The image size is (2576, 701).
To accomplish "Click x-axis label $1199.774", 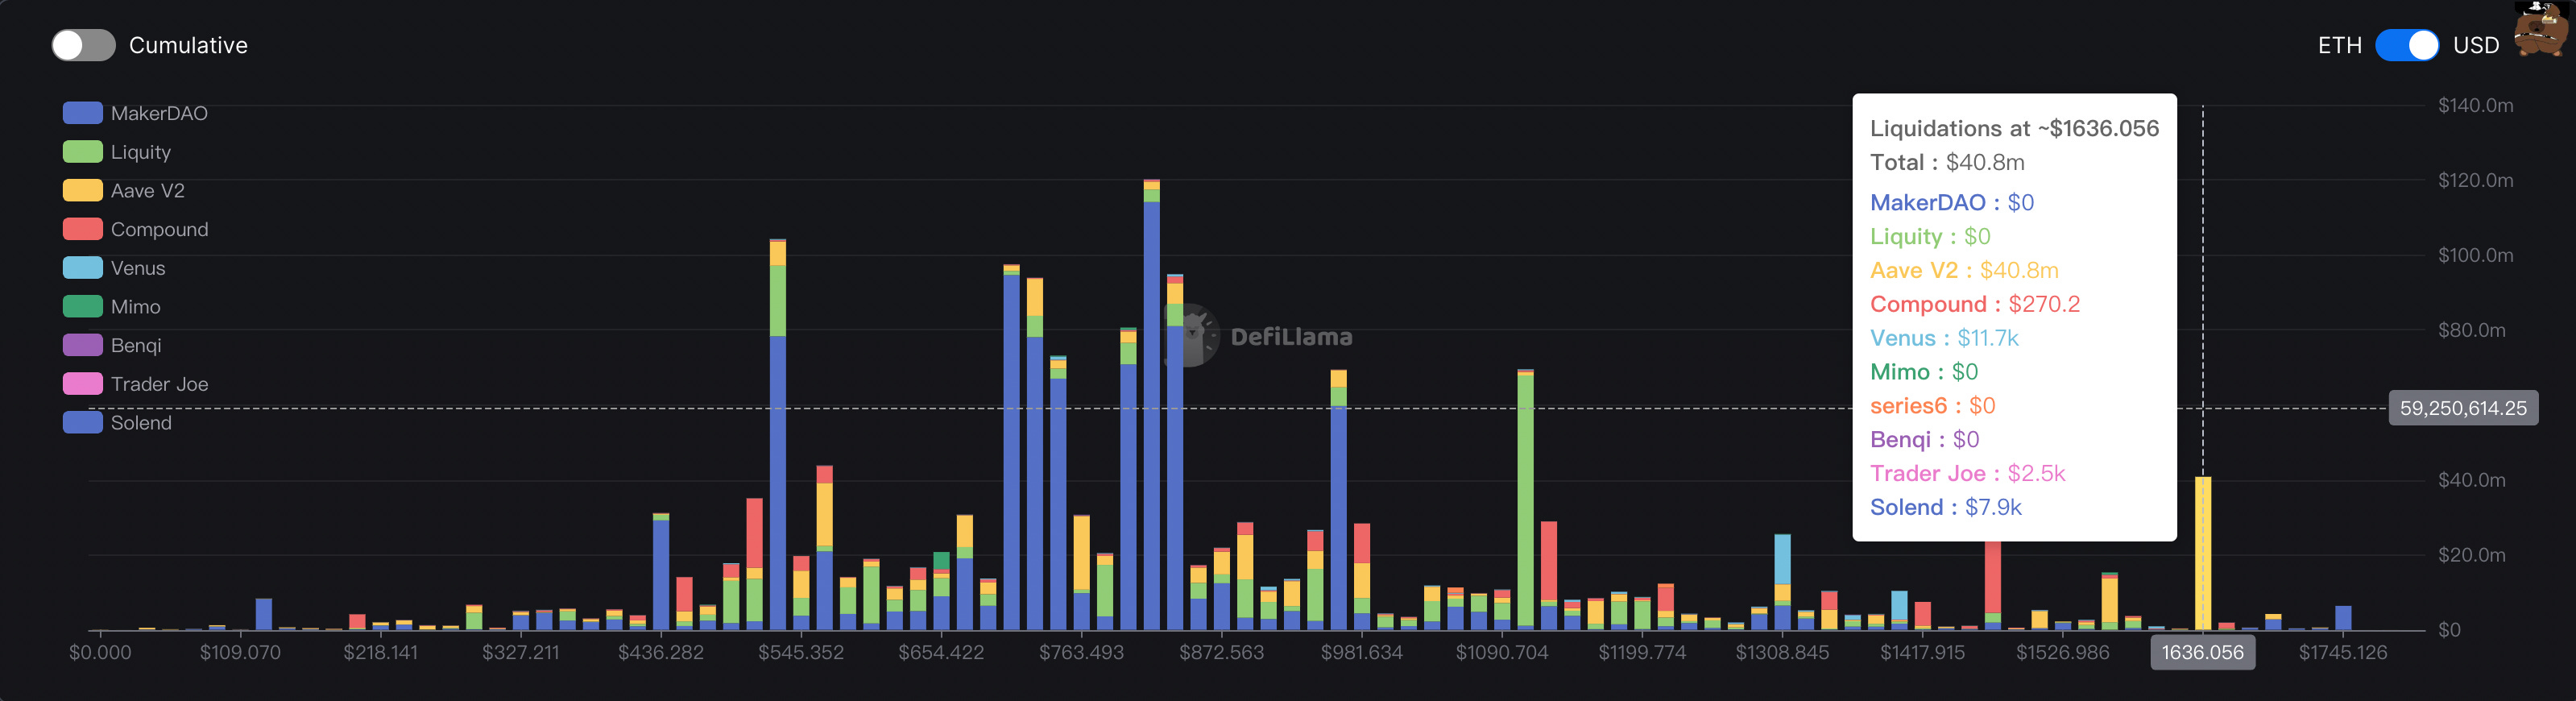I will pos(1642,652).
